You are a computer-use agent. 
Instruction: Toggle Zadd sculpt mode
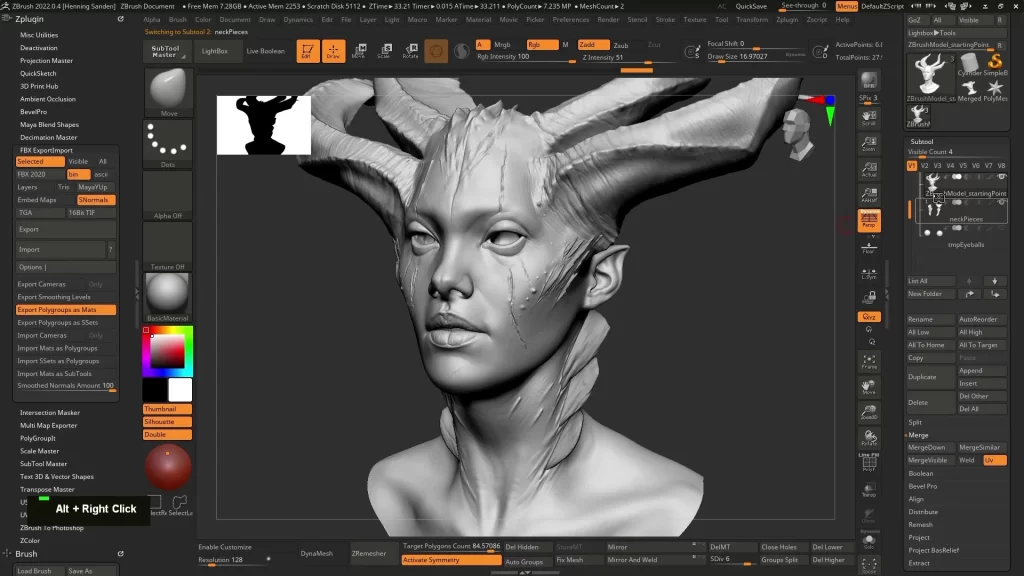click(x=593, y=44)
